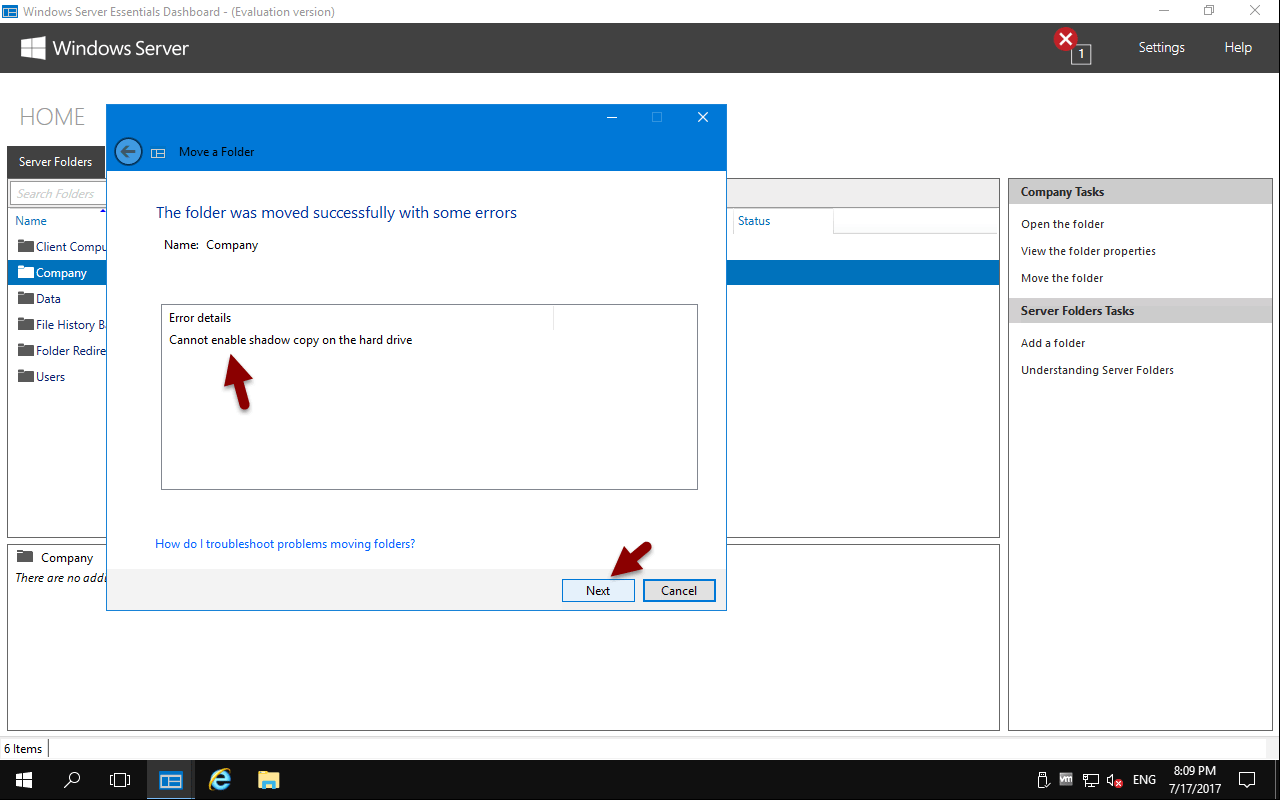Viewport: 1280px width, 800px height.
Task: Click Open the folder task
Action: tap(1062, 224)
